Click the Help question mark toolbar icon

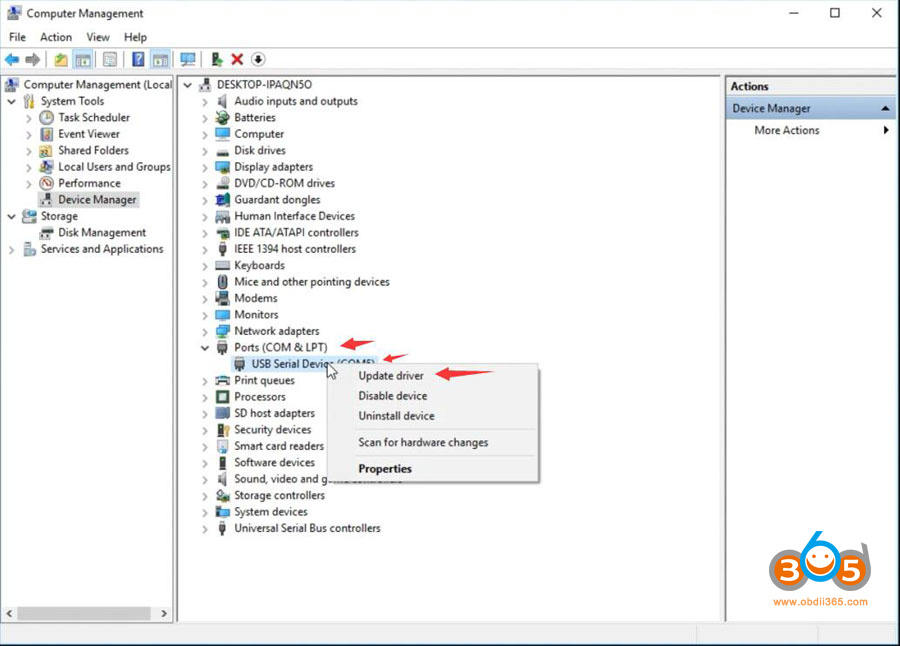coord(138,60)
